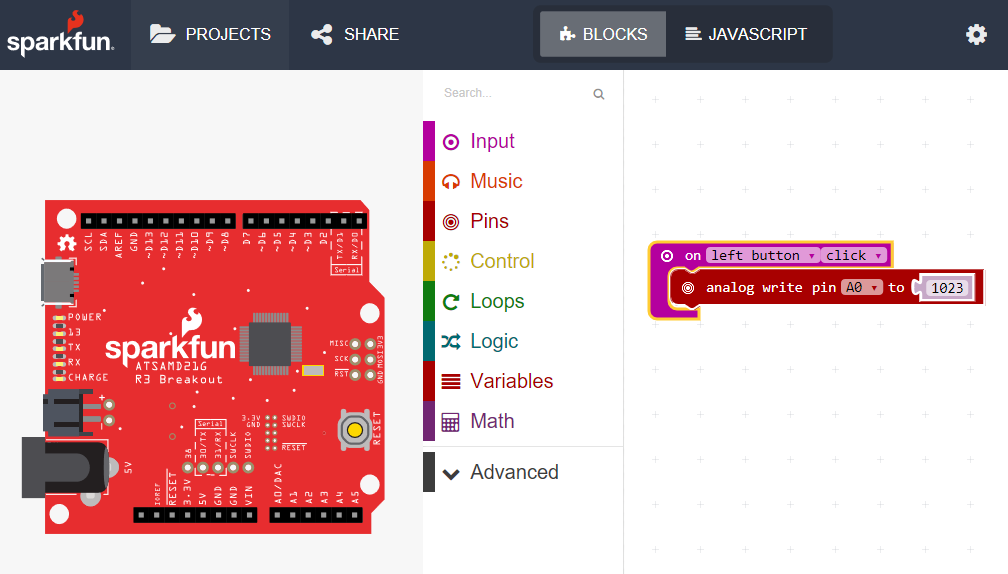Open the Logic block category

tap(523, 341)
